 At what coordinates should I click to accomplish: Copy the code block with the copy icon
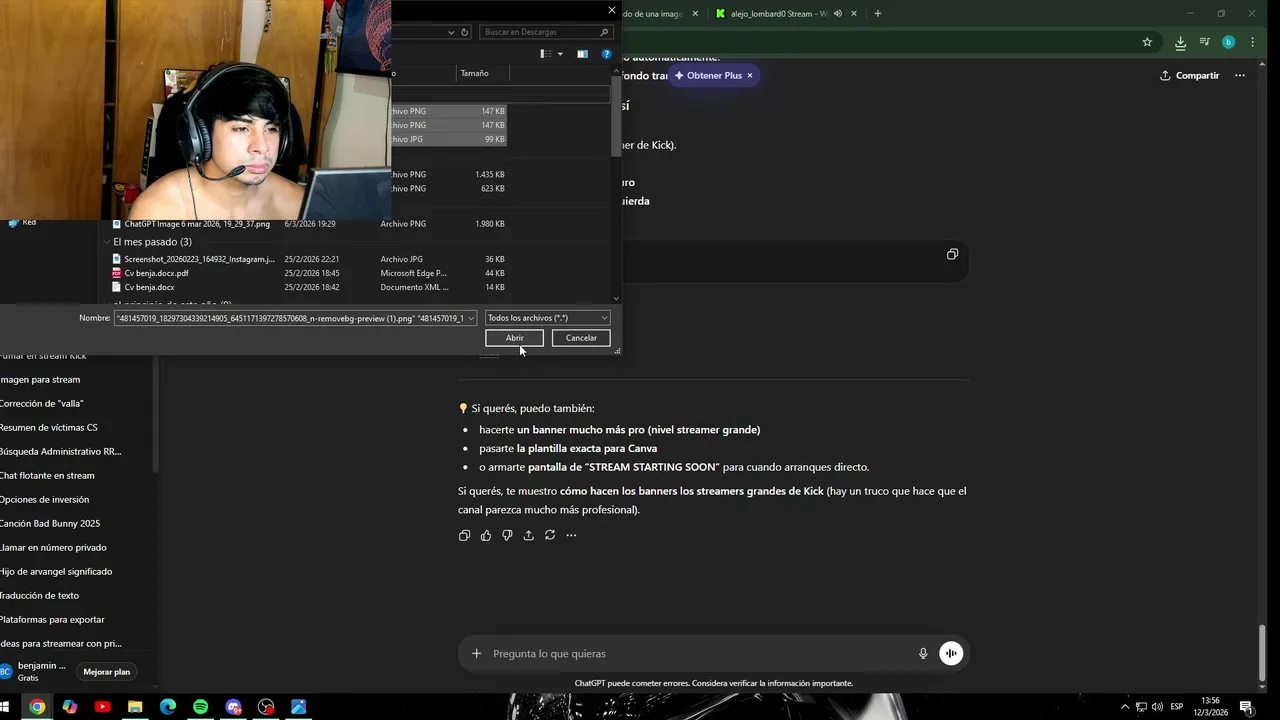click(952, 254)
